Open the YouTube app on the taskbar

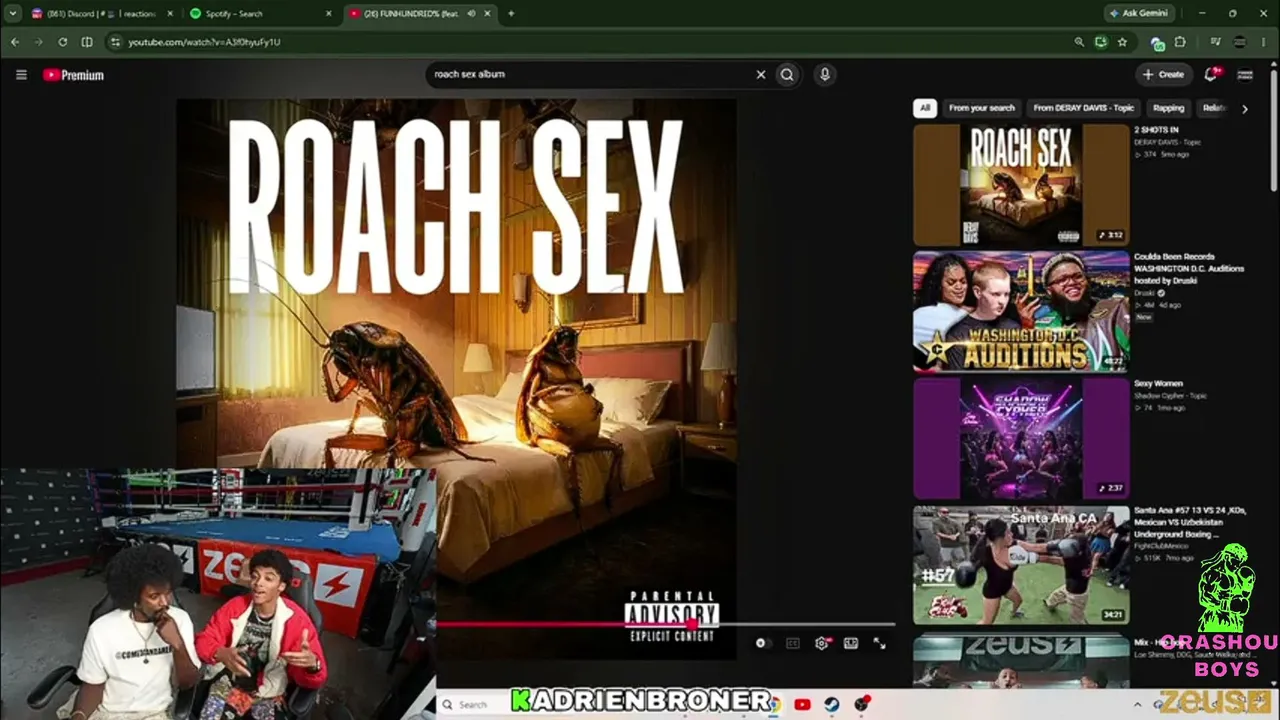point(802,705)
